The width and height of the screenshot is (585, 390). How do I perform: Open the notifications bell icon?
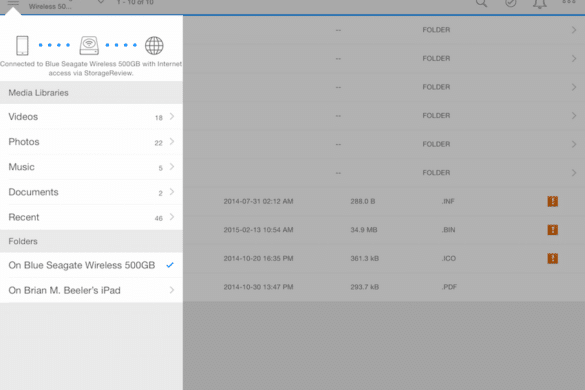(539, 4)
